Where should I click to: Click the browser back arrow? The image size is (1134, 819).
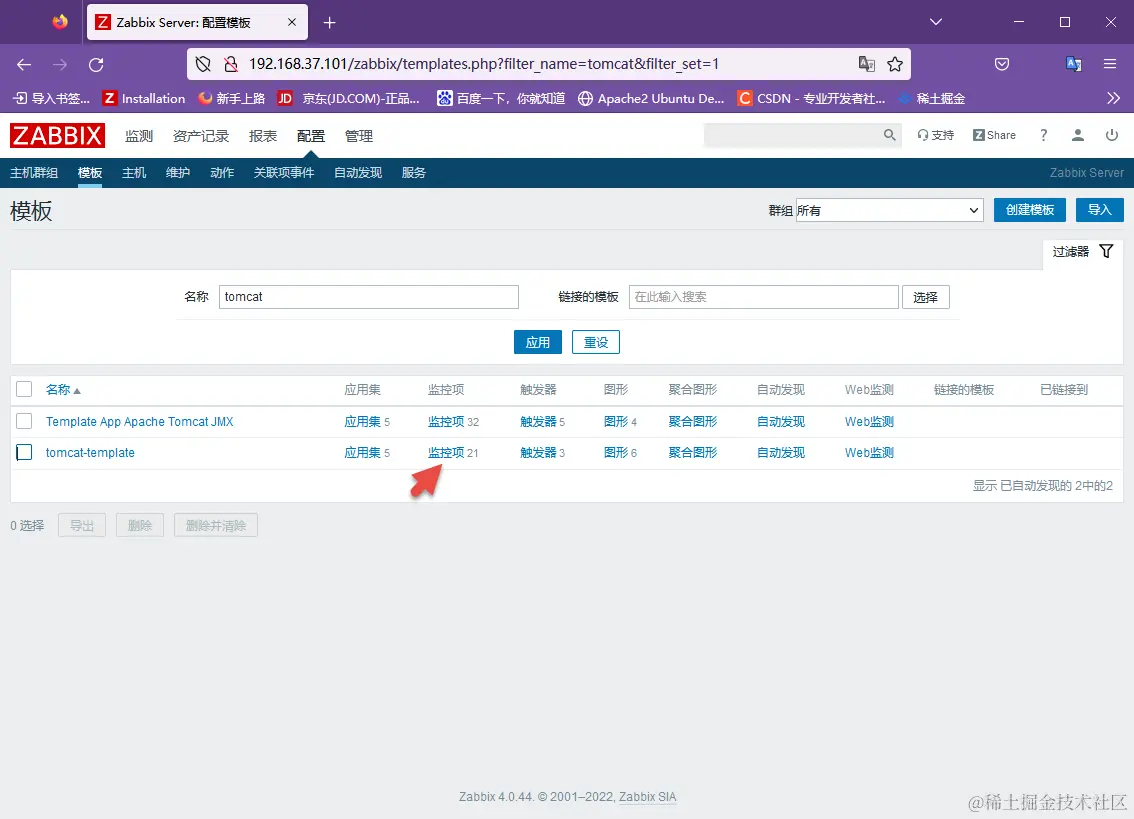24,64
